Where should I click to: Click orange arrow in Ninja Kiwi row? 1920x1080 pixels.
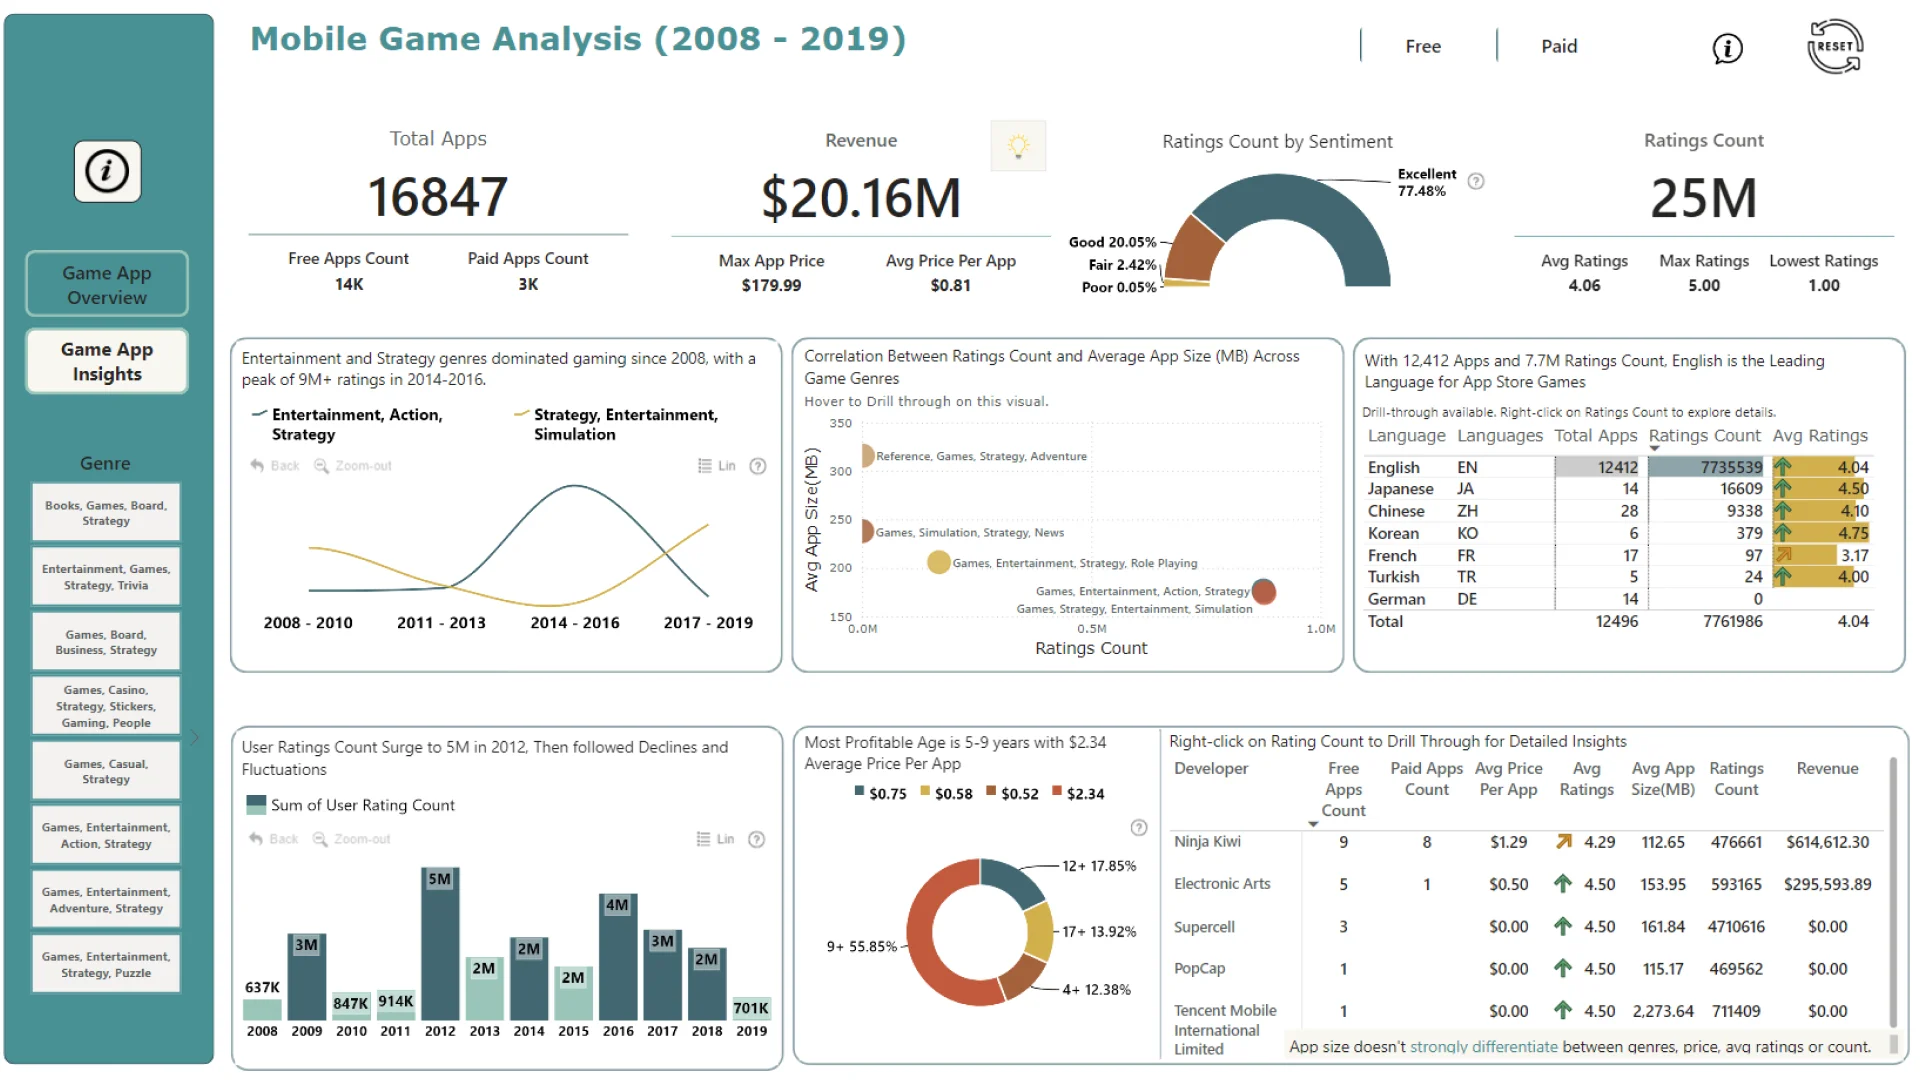(1563, 842)
